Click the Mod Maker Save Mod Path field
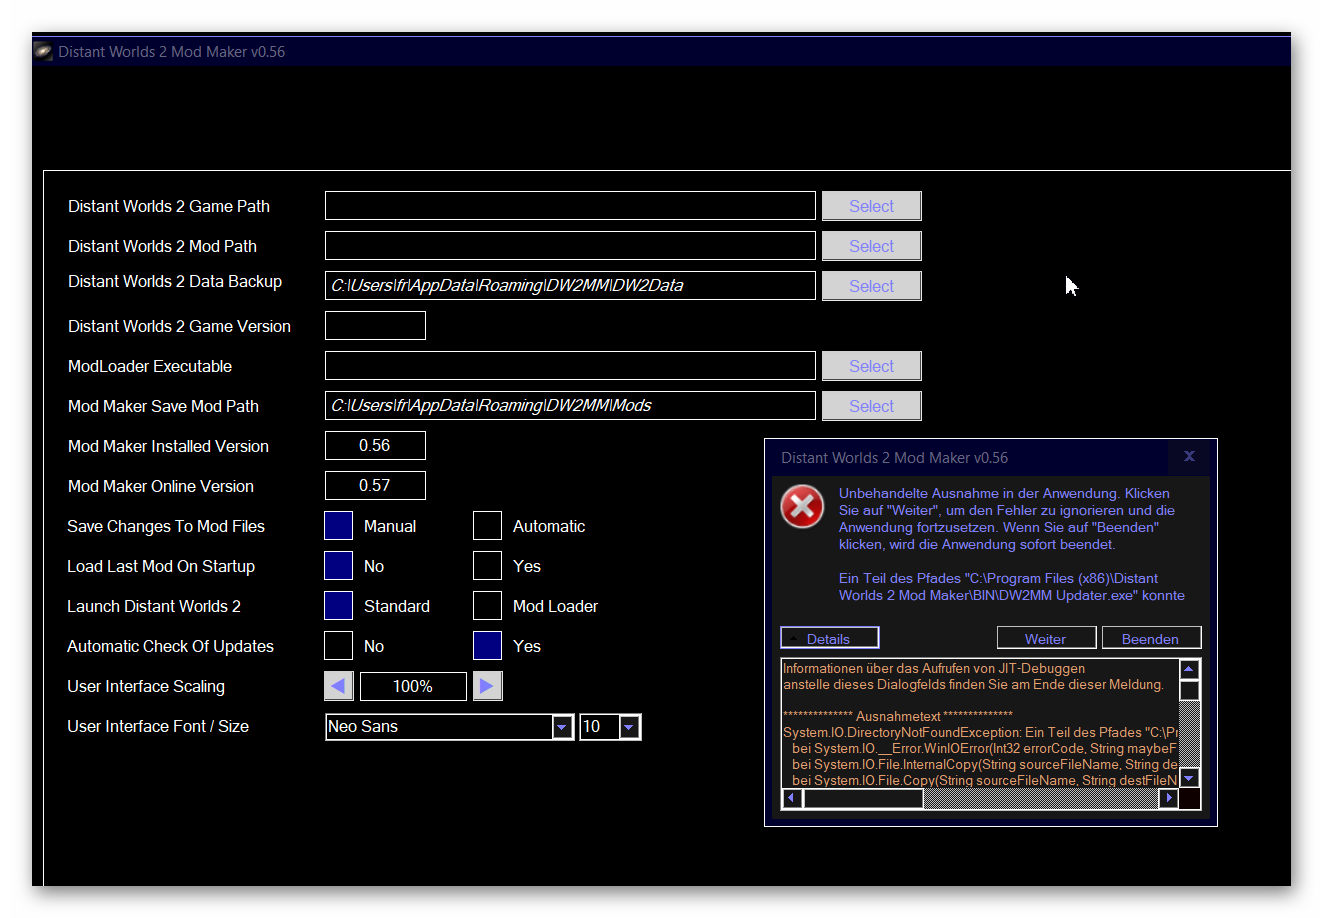The width and height of the screenshot is (1323, 918). (x=570, y=406)
